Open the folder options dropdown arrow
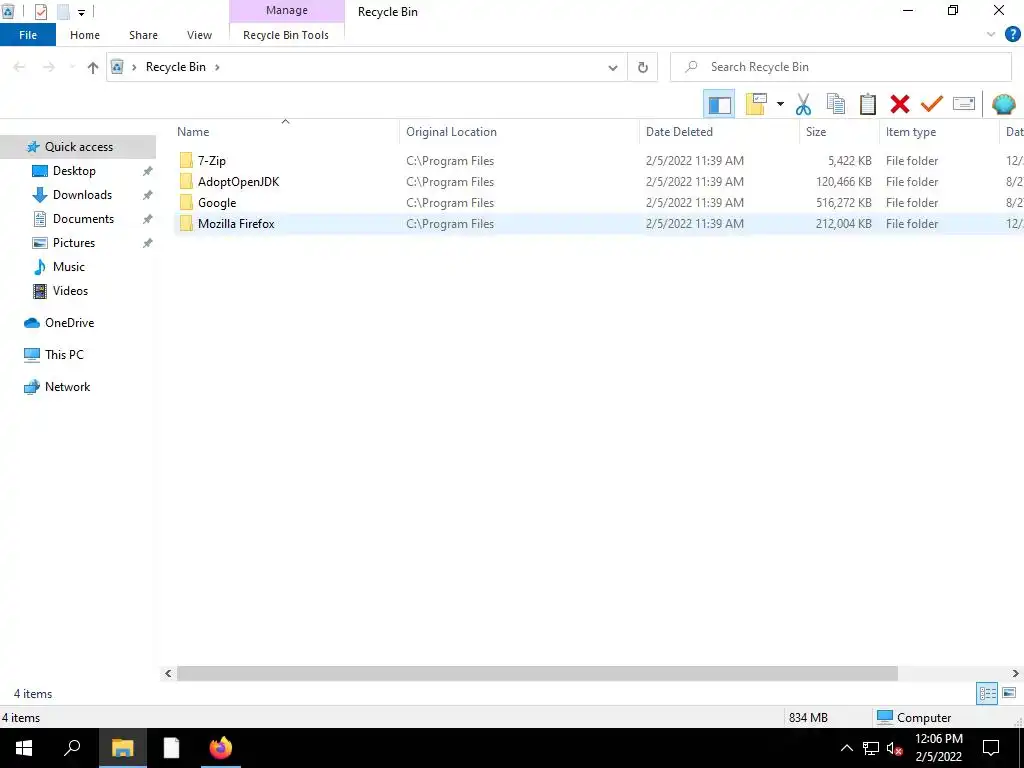This screenshot has width=1024, height=768. 780,104
